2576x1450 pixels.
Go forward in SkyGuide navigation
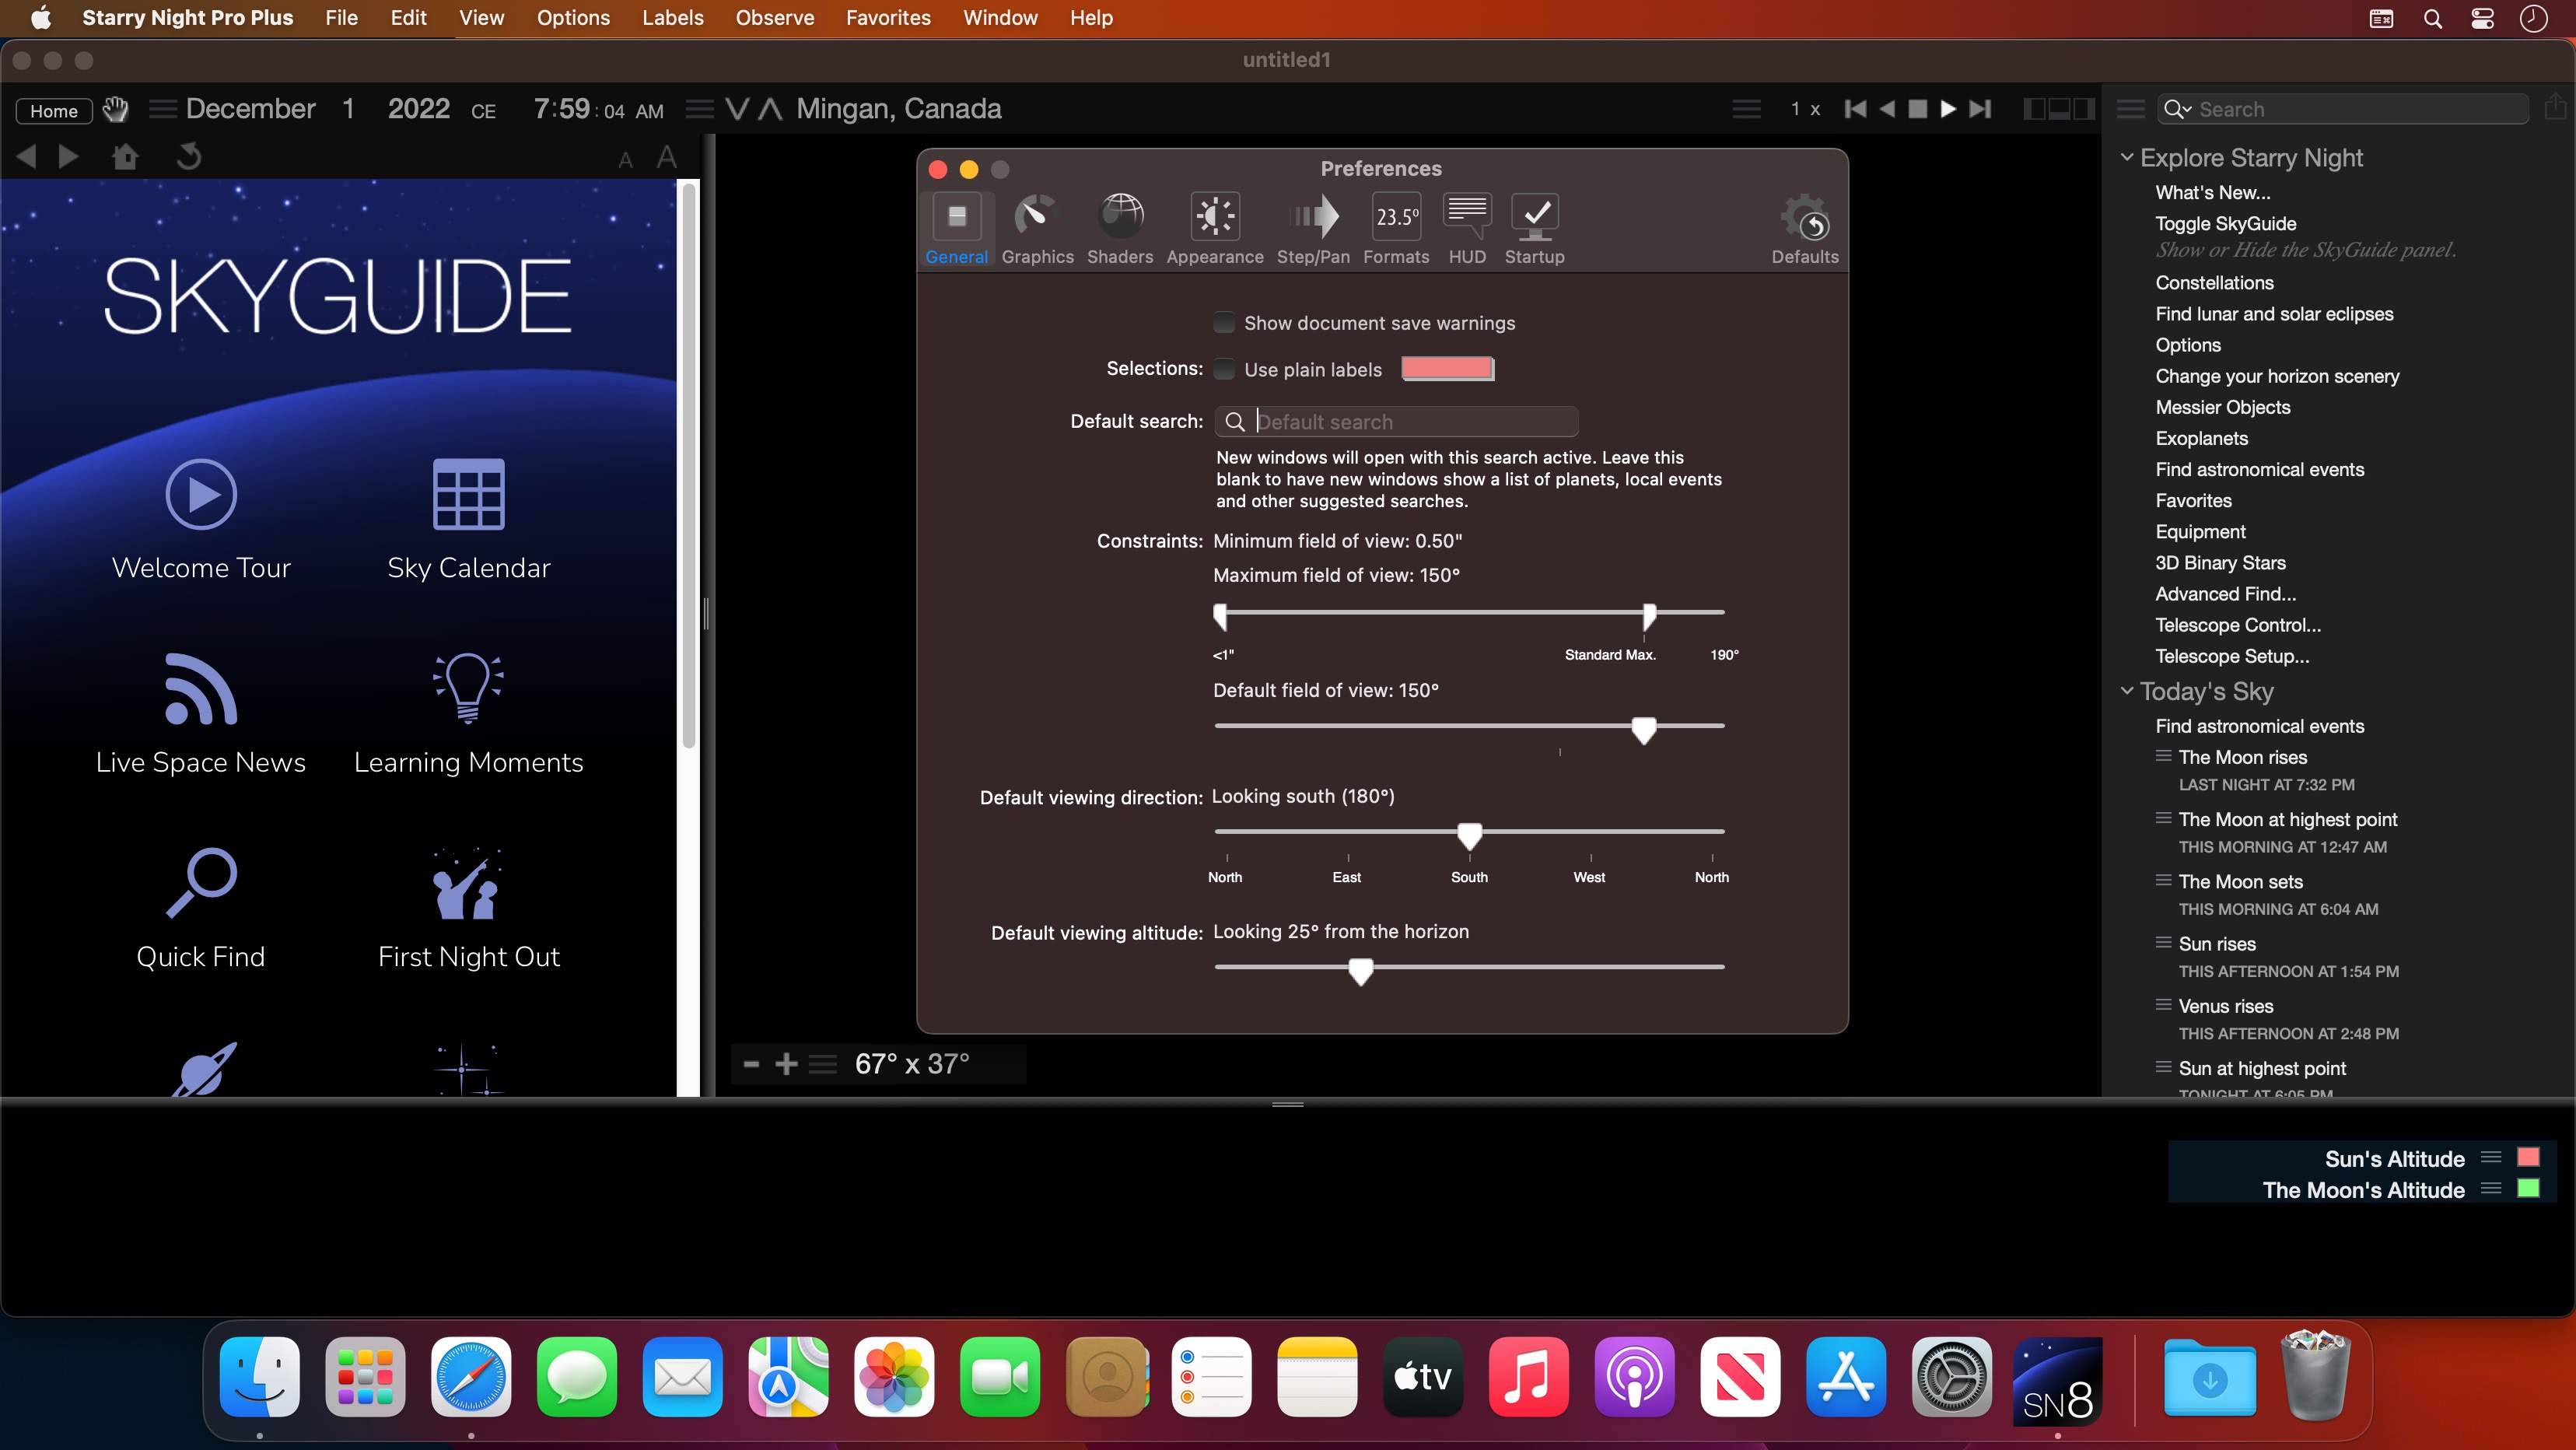pyautogui.click(x=68, y=157)
